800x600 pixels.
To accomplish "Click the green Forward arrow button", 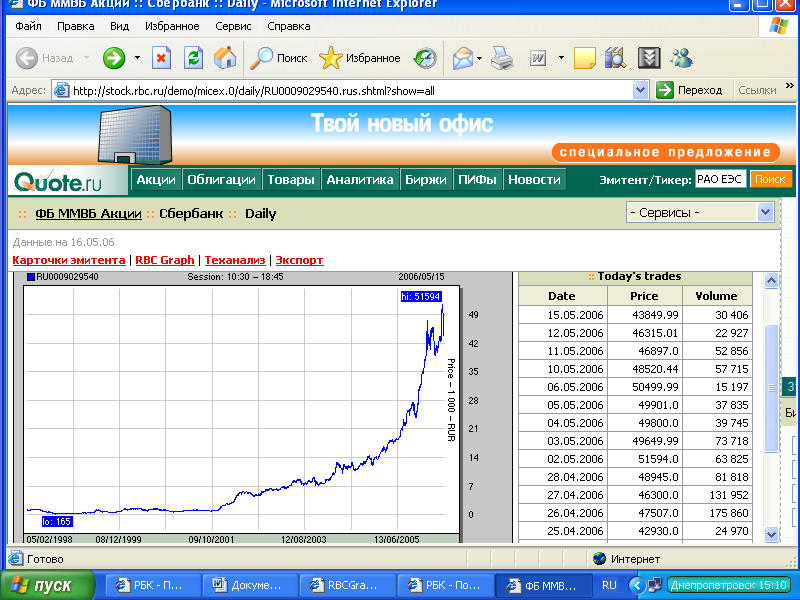I will [x=114, y=58].
